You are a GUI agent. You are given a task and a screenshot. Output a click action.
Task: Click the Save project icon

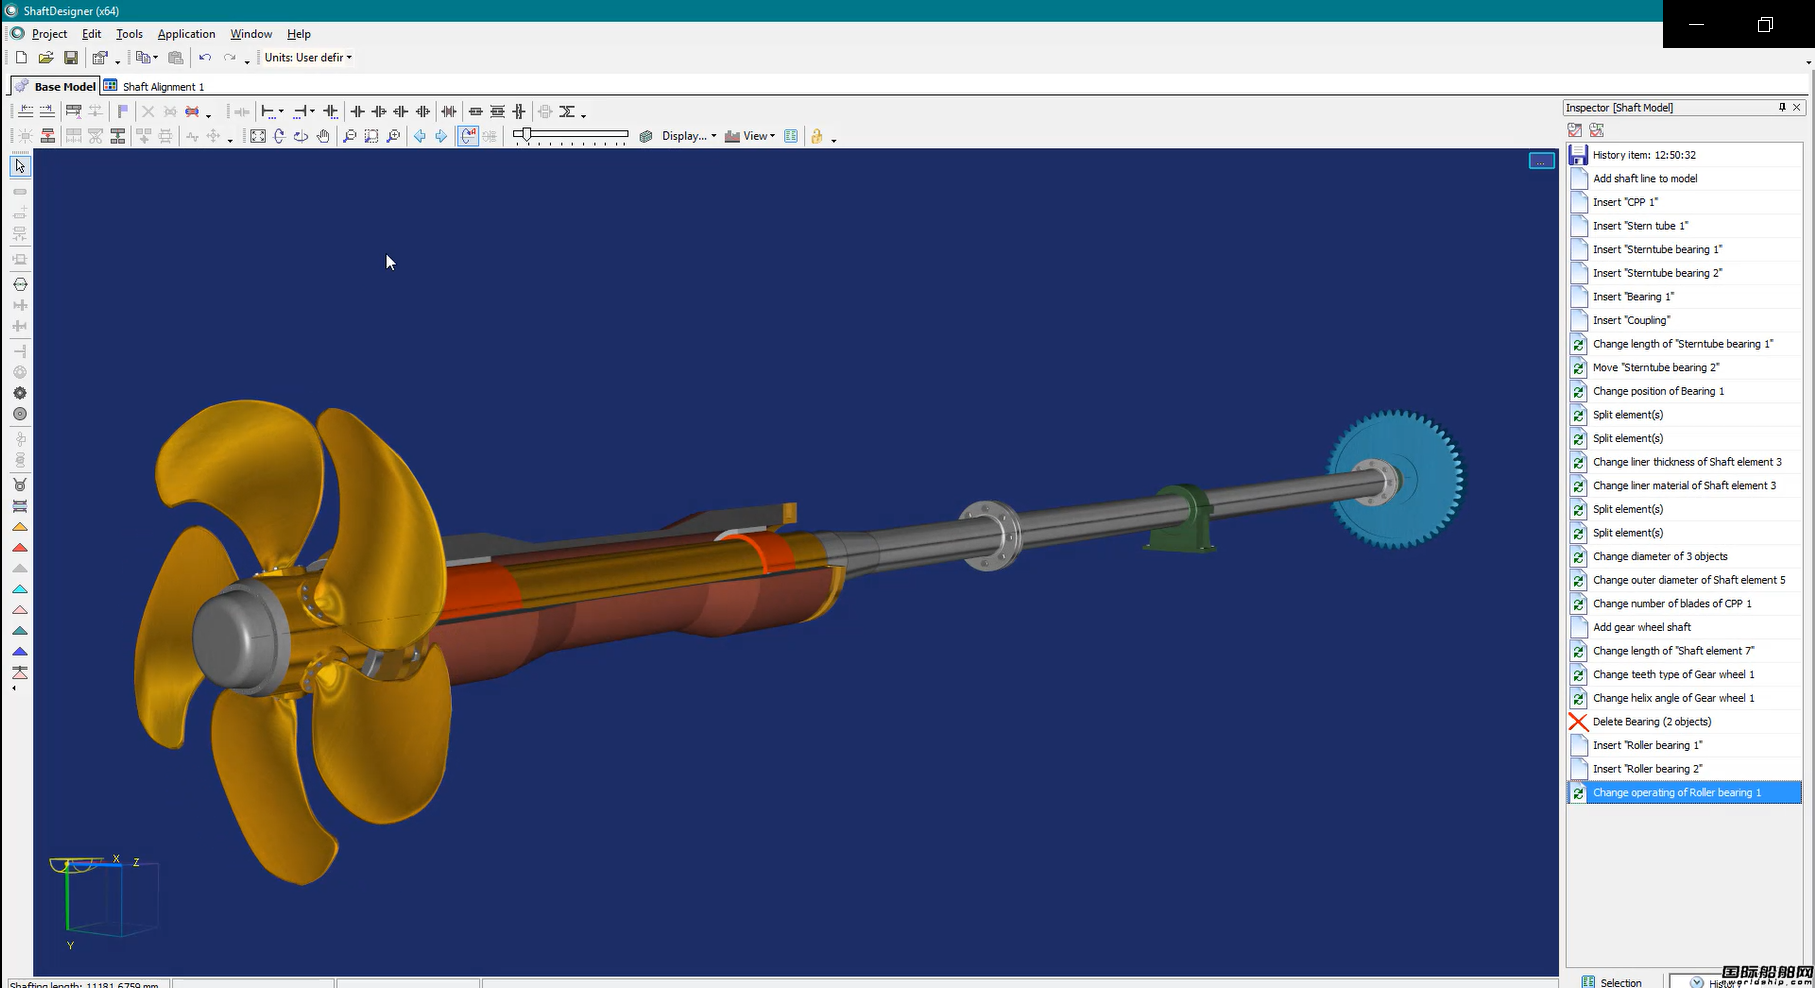[x=71, y=58]
